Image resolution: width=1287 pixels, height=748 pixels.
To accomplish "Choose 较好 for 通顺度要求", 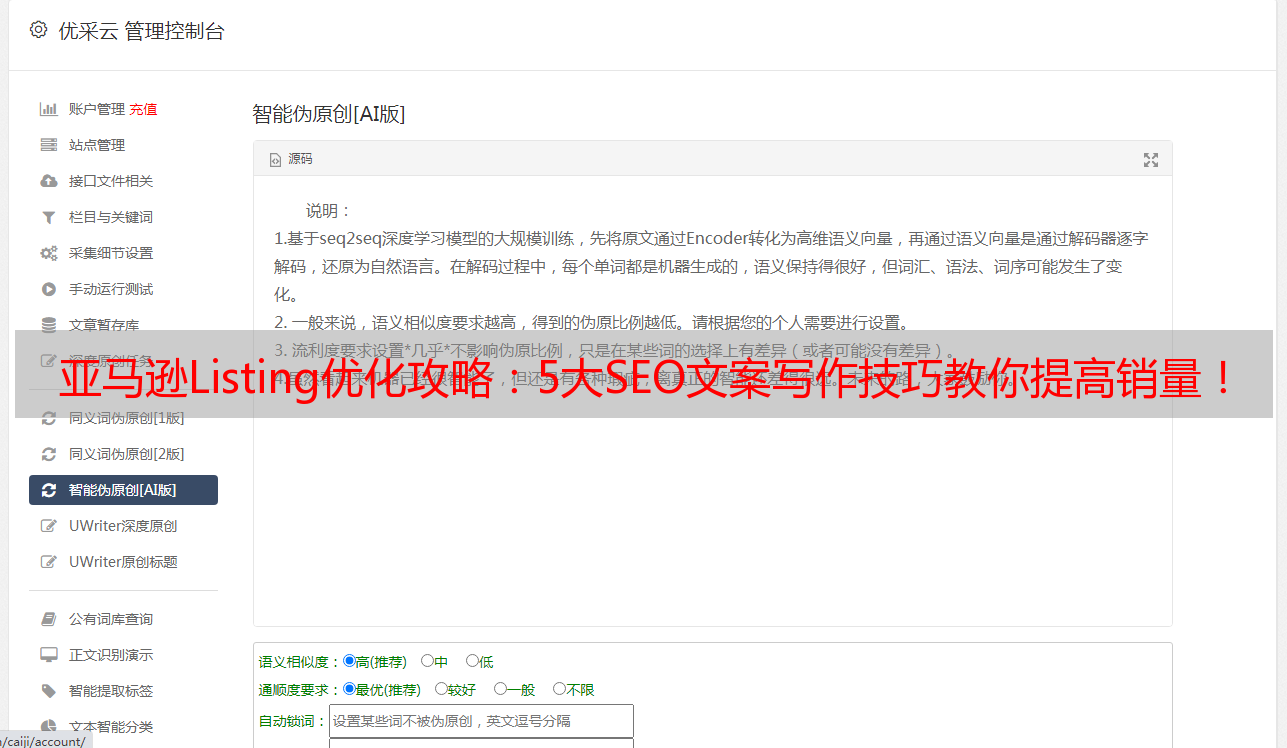I will 441,689.
